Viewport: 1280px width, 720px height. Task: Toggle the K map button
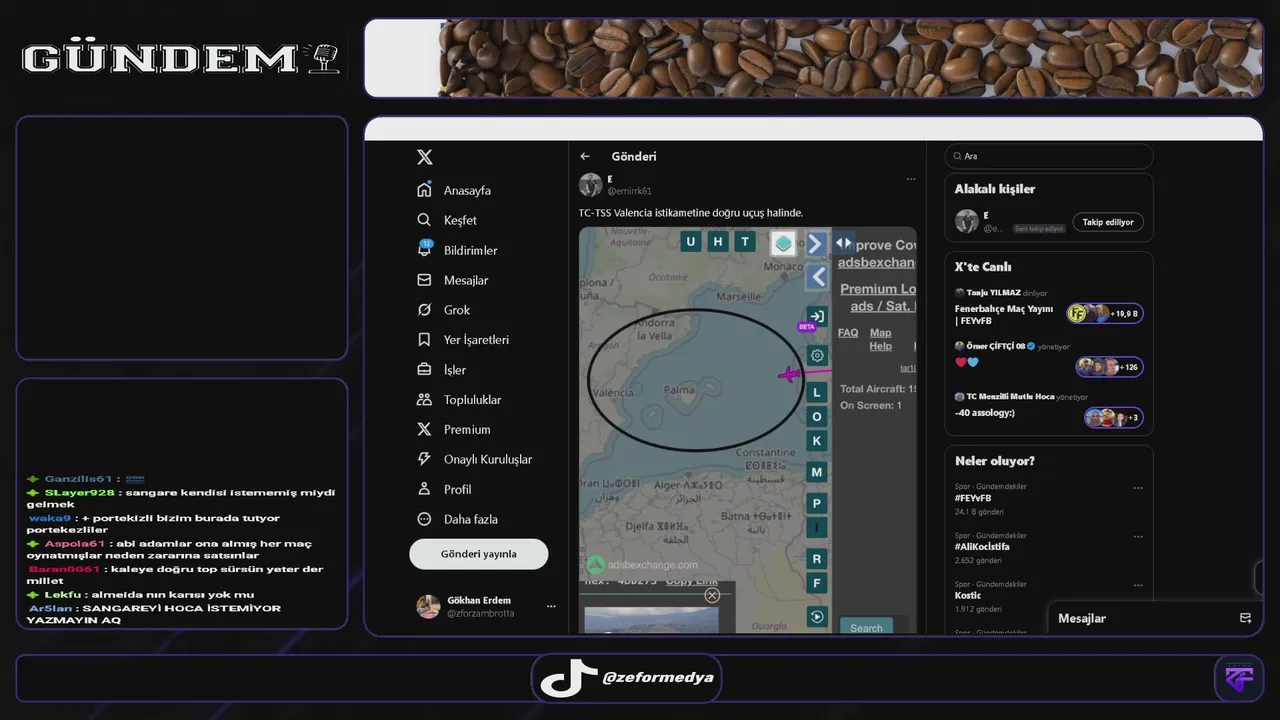click(817, 441)
